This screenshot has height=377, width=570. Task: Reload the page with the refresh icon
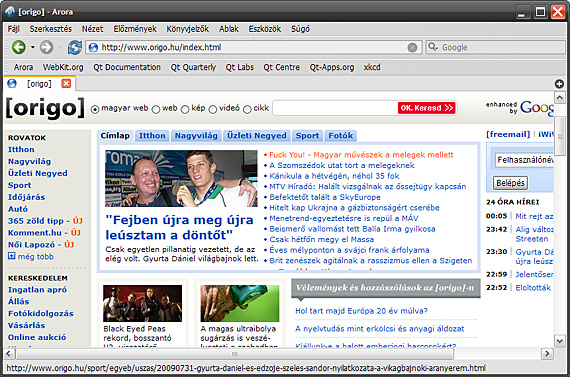click(x=75, y=47)
